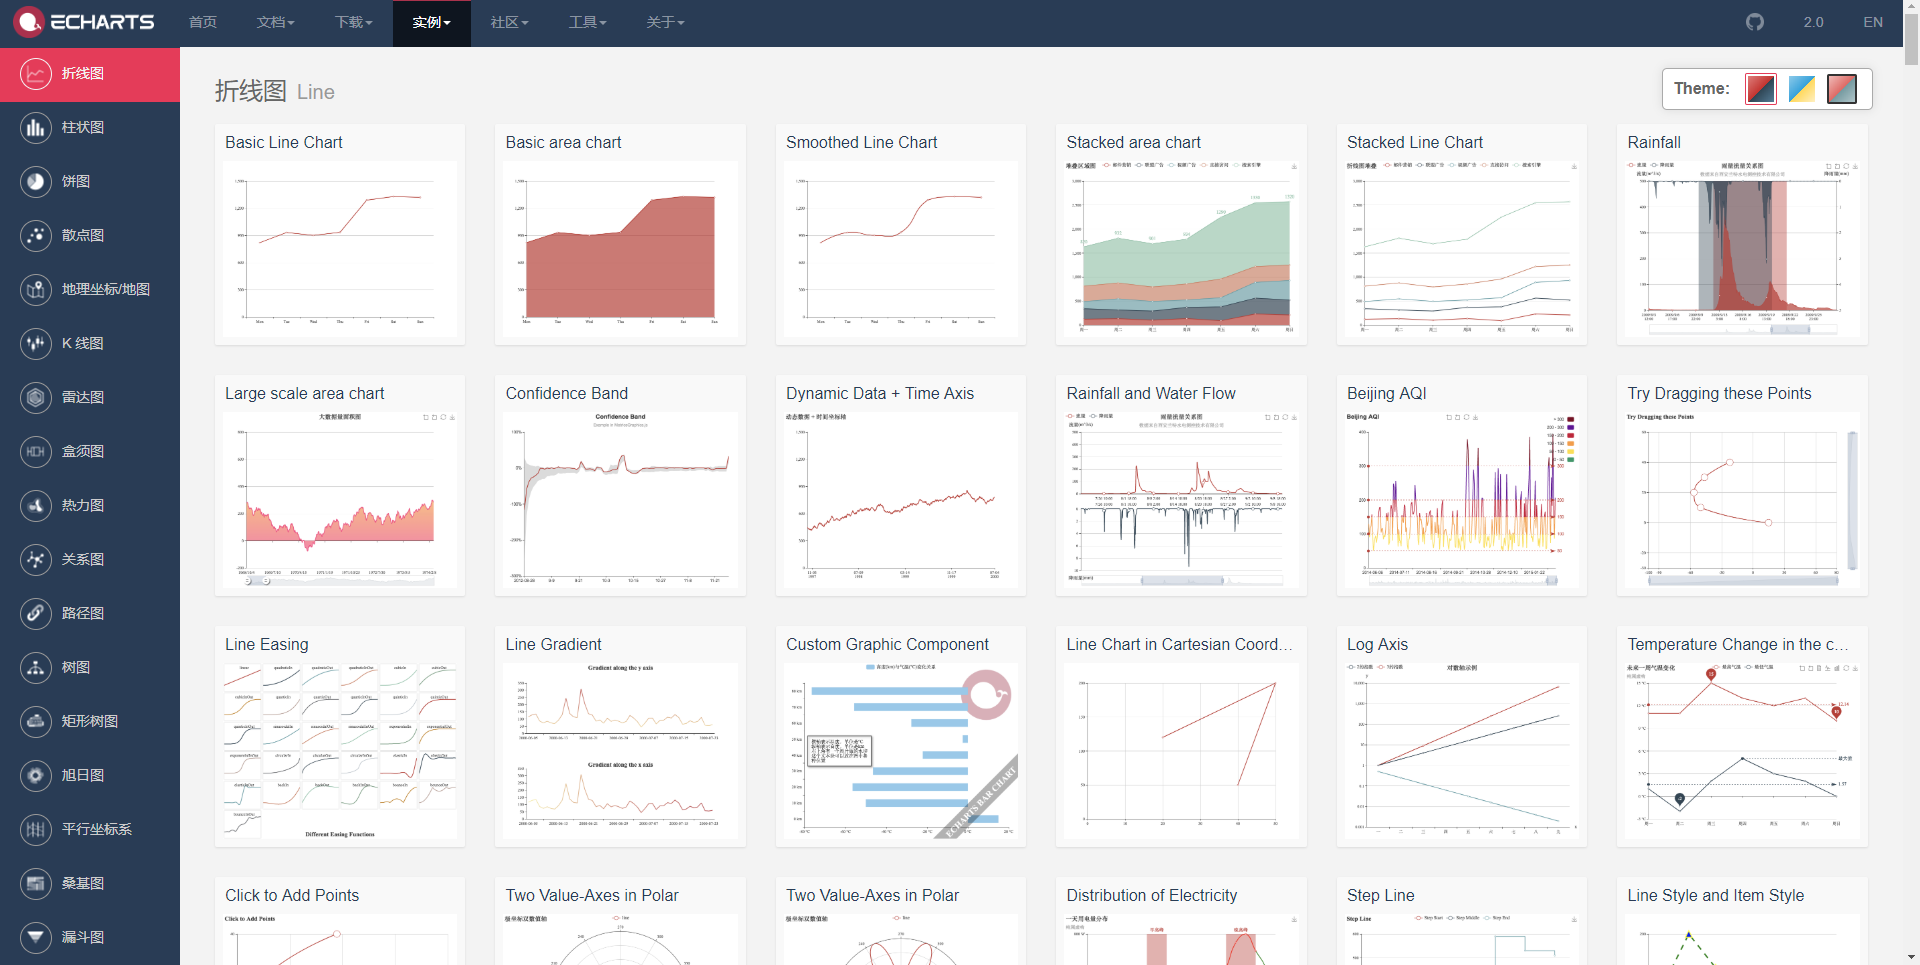
Task: Open the 漏斗图 funnel category
Action: (90, 938)
